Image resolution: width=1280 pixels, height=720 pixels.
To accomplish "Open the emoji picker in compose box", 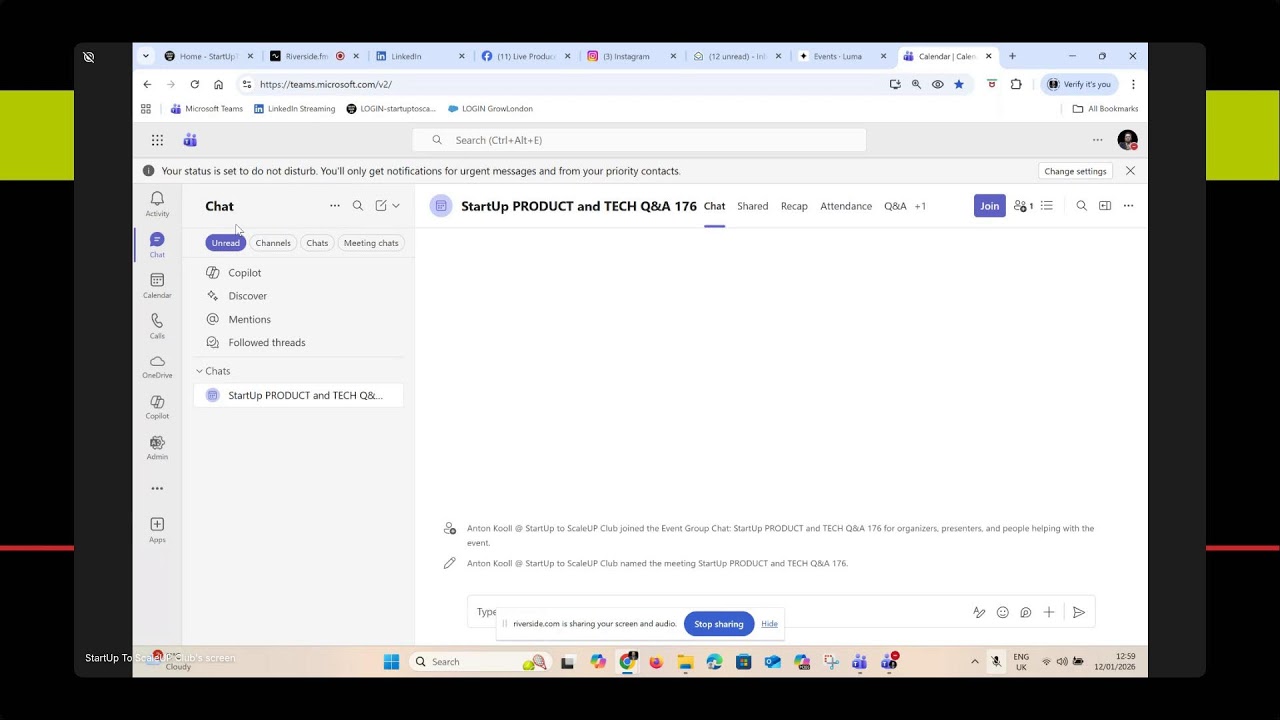I will pyautogui.click(x=1003, y=612).
